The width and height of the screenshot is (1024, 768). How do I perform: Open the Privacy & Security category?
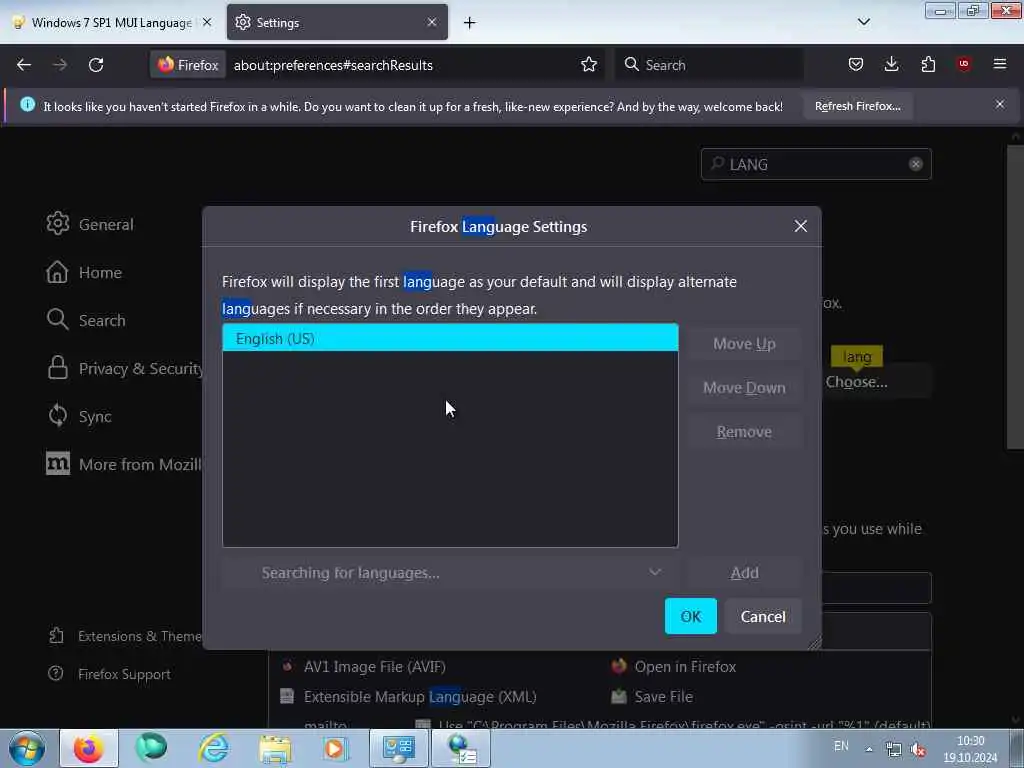(x=124, y=368)
